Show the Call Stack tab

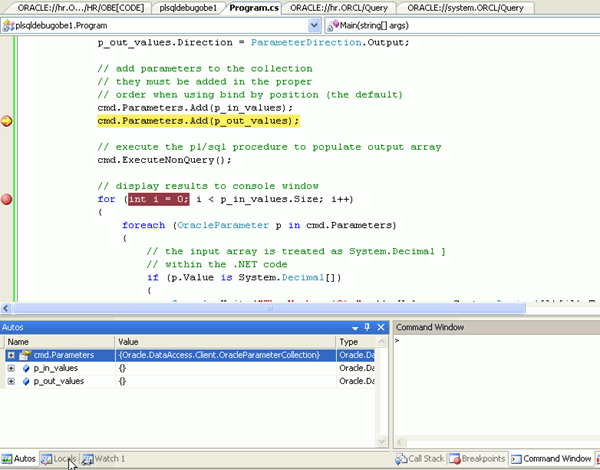click(x=419, y=458)
